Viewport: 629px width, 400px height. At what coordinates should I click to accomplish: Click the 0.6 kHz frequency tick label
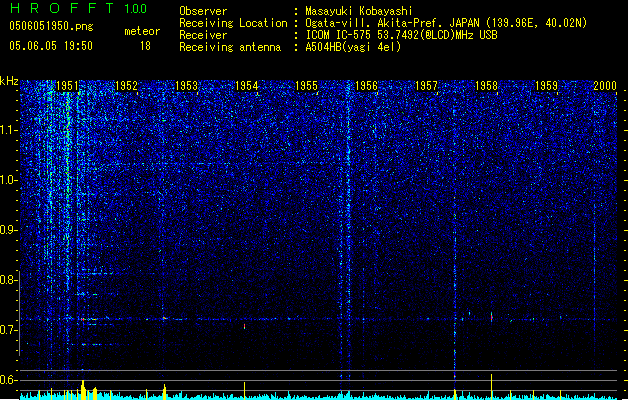9,380
